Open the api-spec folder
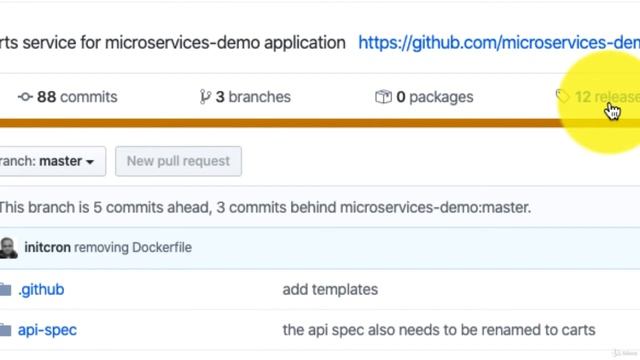This screenshot has height=360, width=640. click(47, 330)
